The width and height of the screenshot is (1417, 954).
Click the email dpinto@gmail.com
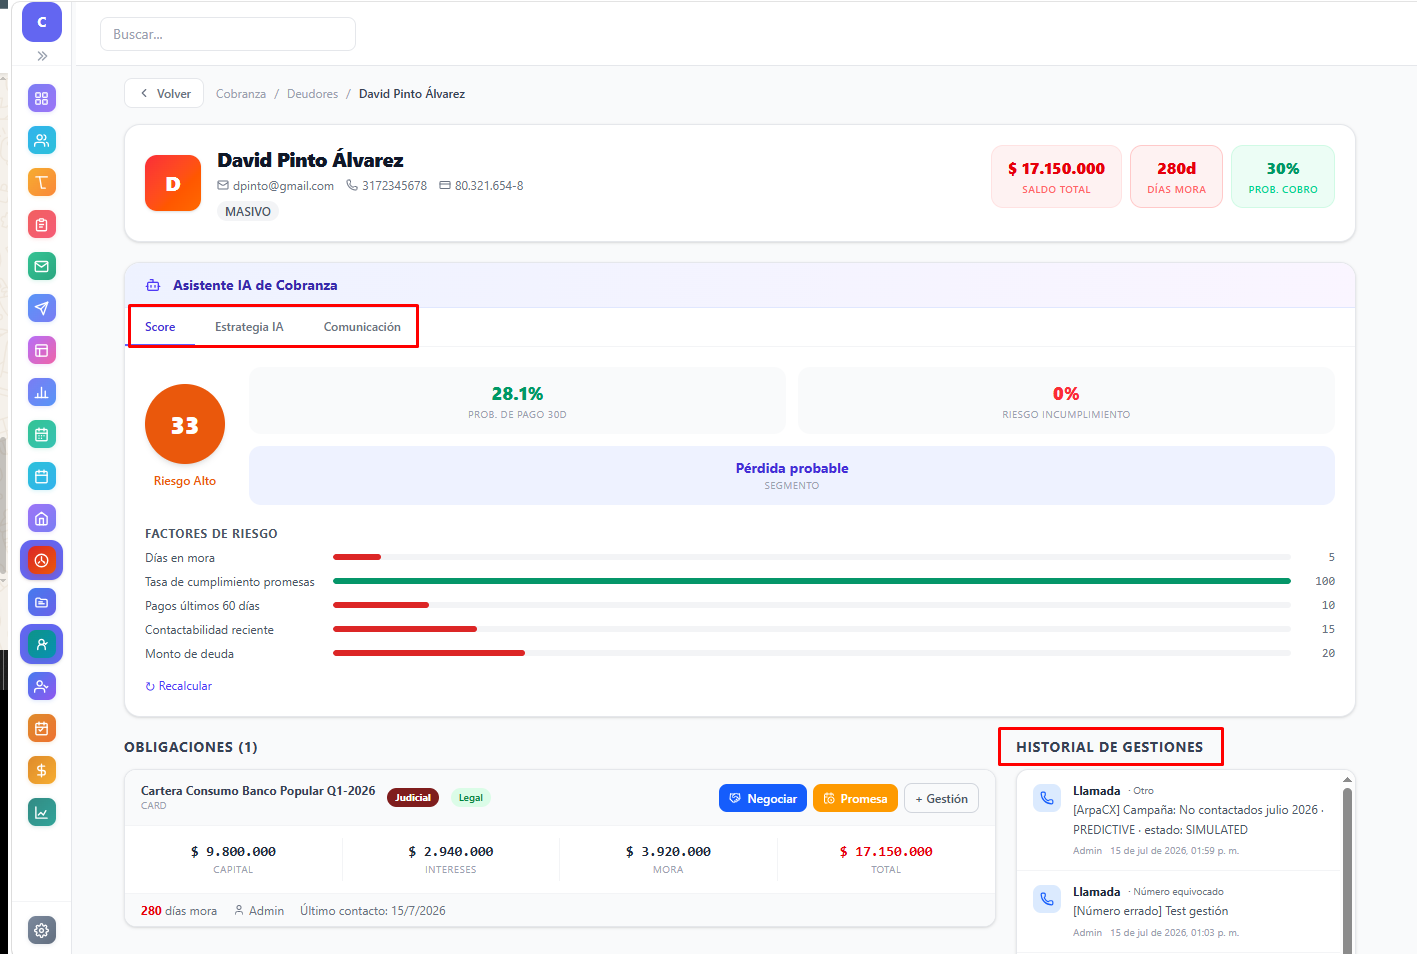tap(276, 186)
